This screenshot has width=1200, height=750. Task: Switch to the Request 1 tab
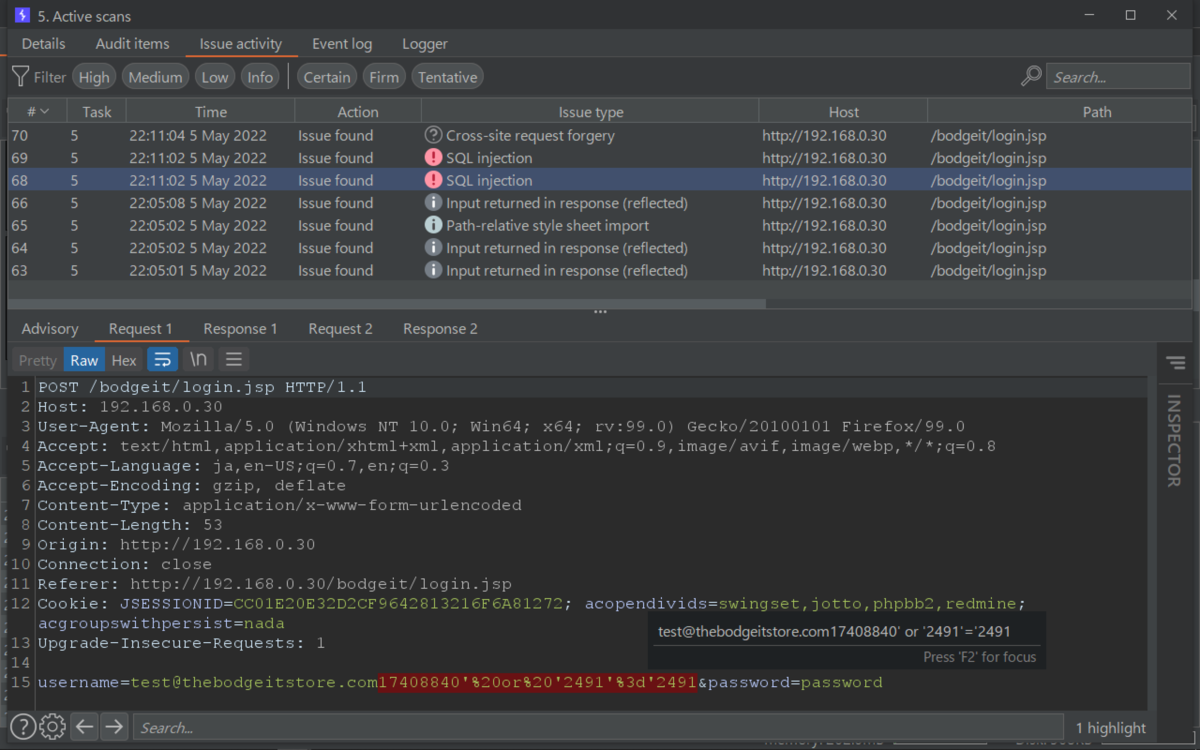(141, 329)
